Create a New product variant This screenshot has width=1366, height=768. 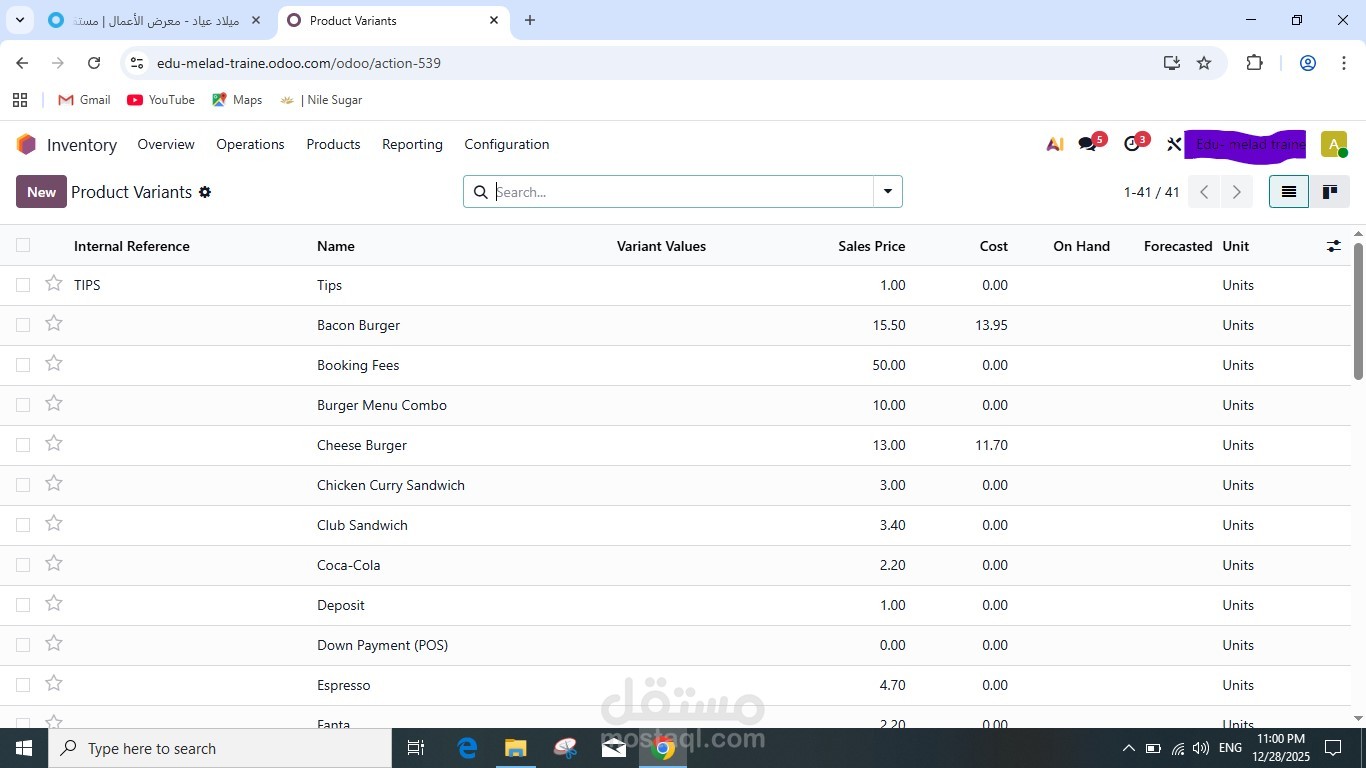point(41,192)
